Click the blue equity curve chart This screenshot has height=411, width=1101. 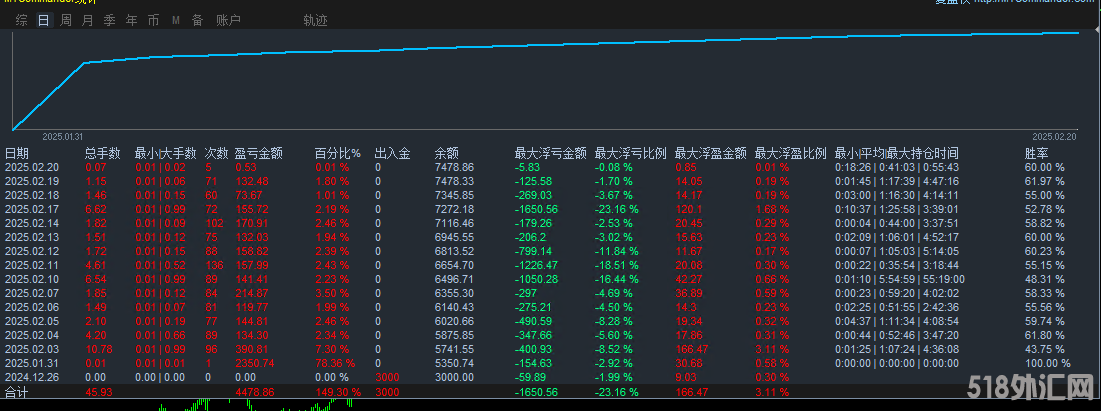545,80
